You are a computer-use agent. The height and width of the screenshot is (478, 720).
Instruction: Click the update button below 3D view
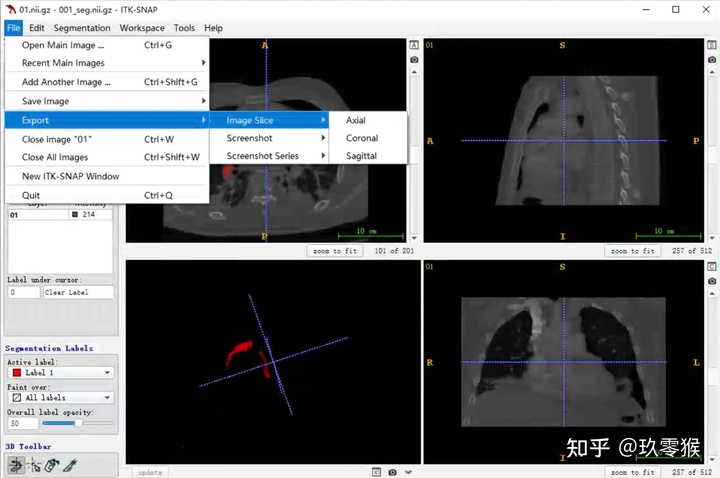tap(150, 472)
